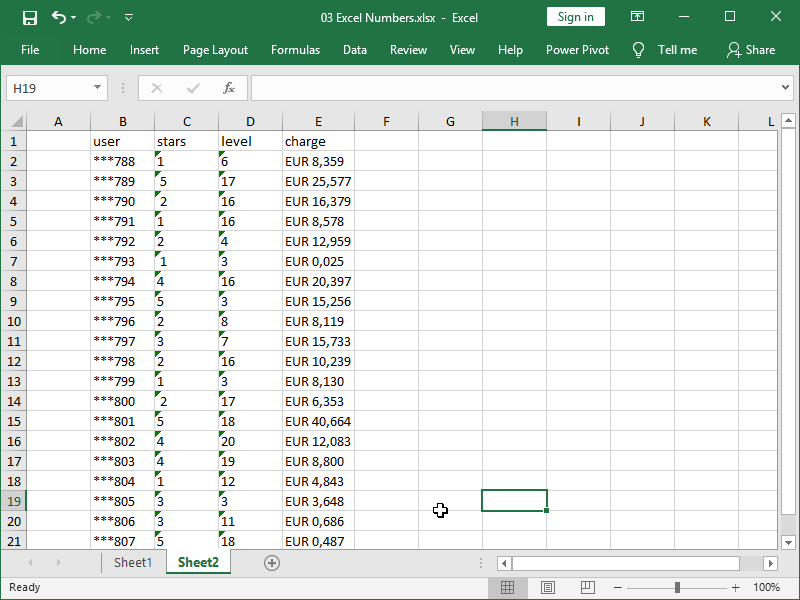Screen dimensions: 800x600
Task: Zoom out with the minus icon
Action: [617, 587]
